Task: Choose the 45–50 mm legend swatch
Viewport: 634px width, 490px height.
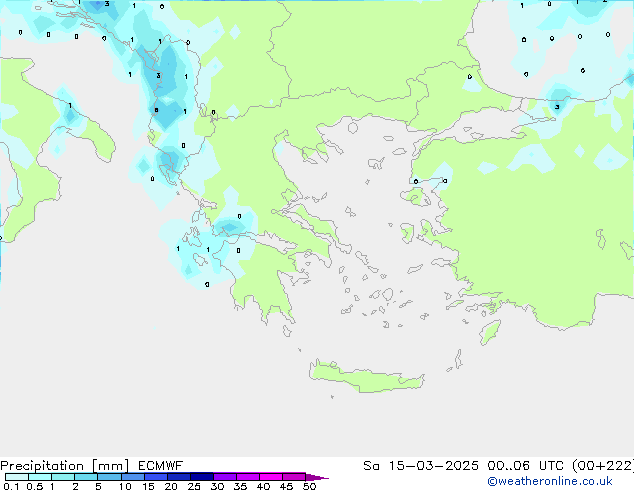Action: [x=294, y=477]
